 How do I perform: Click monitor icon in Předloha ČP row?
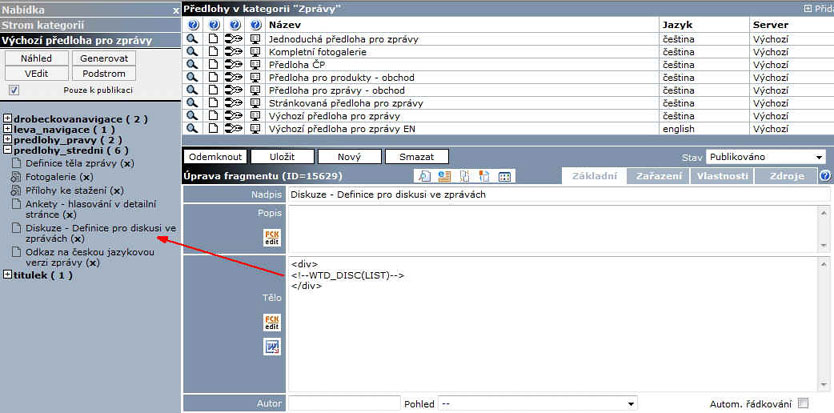pos(255,65)
